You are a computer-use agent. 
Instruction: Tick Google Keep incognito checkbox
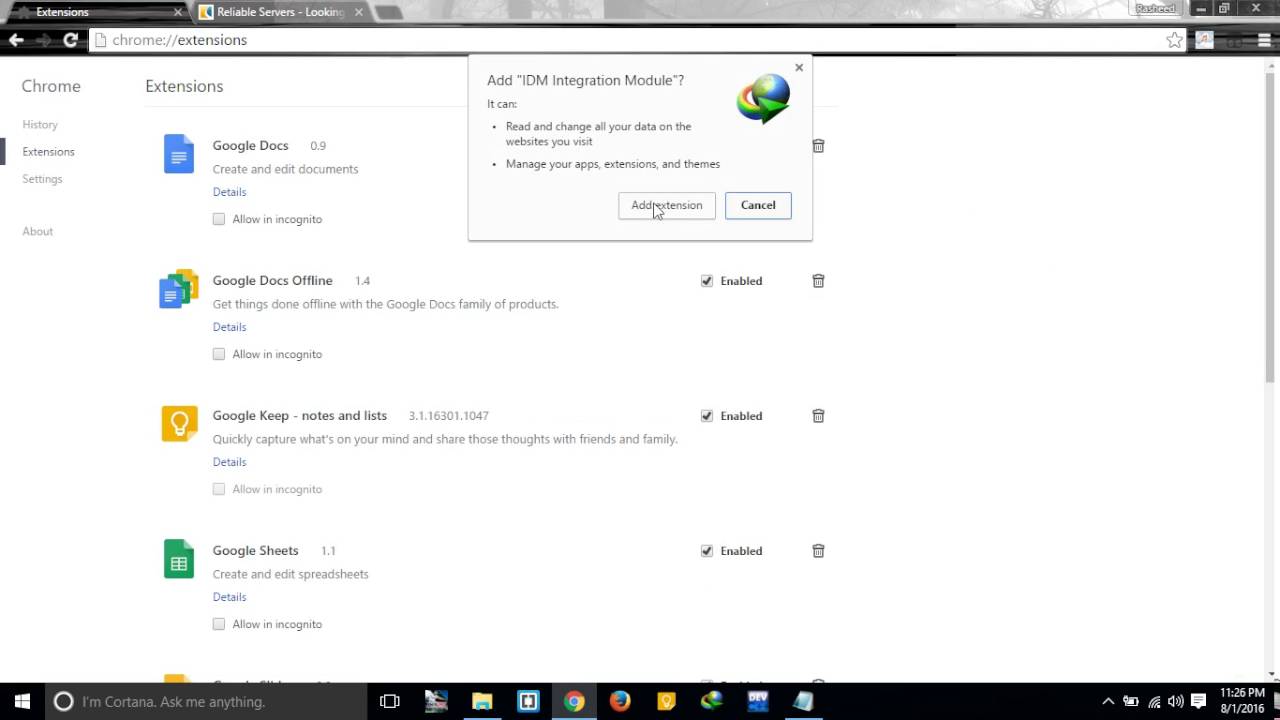(219, 489)
